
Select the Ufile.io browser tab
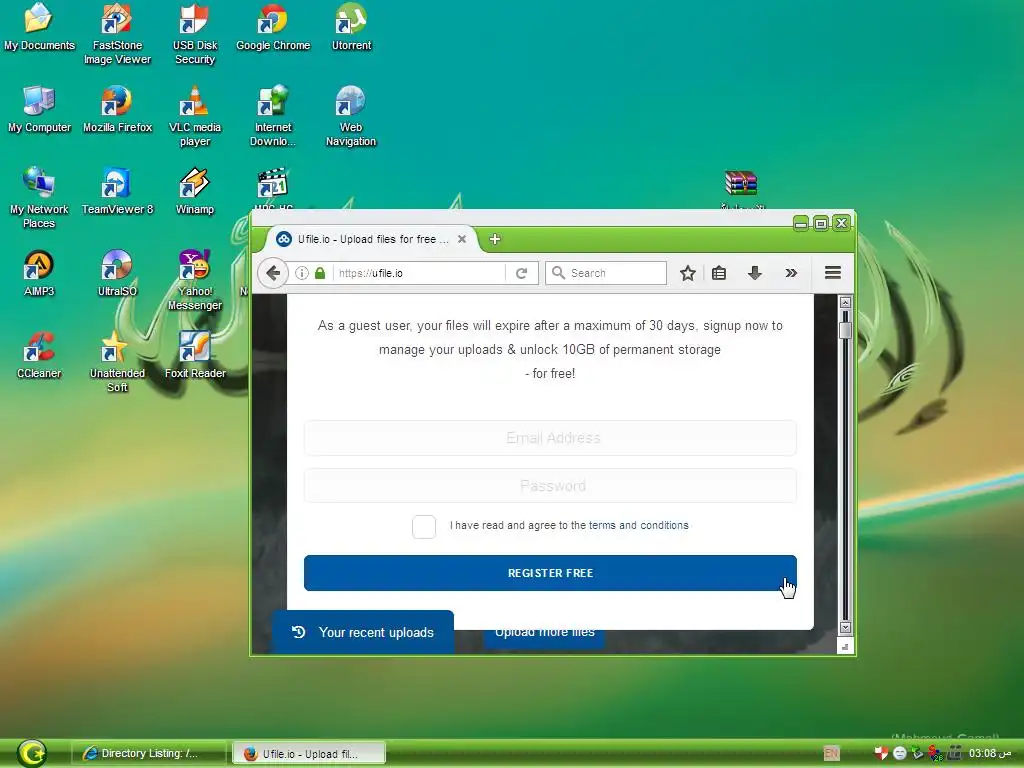pyautogui.click(x=372, y=239)
